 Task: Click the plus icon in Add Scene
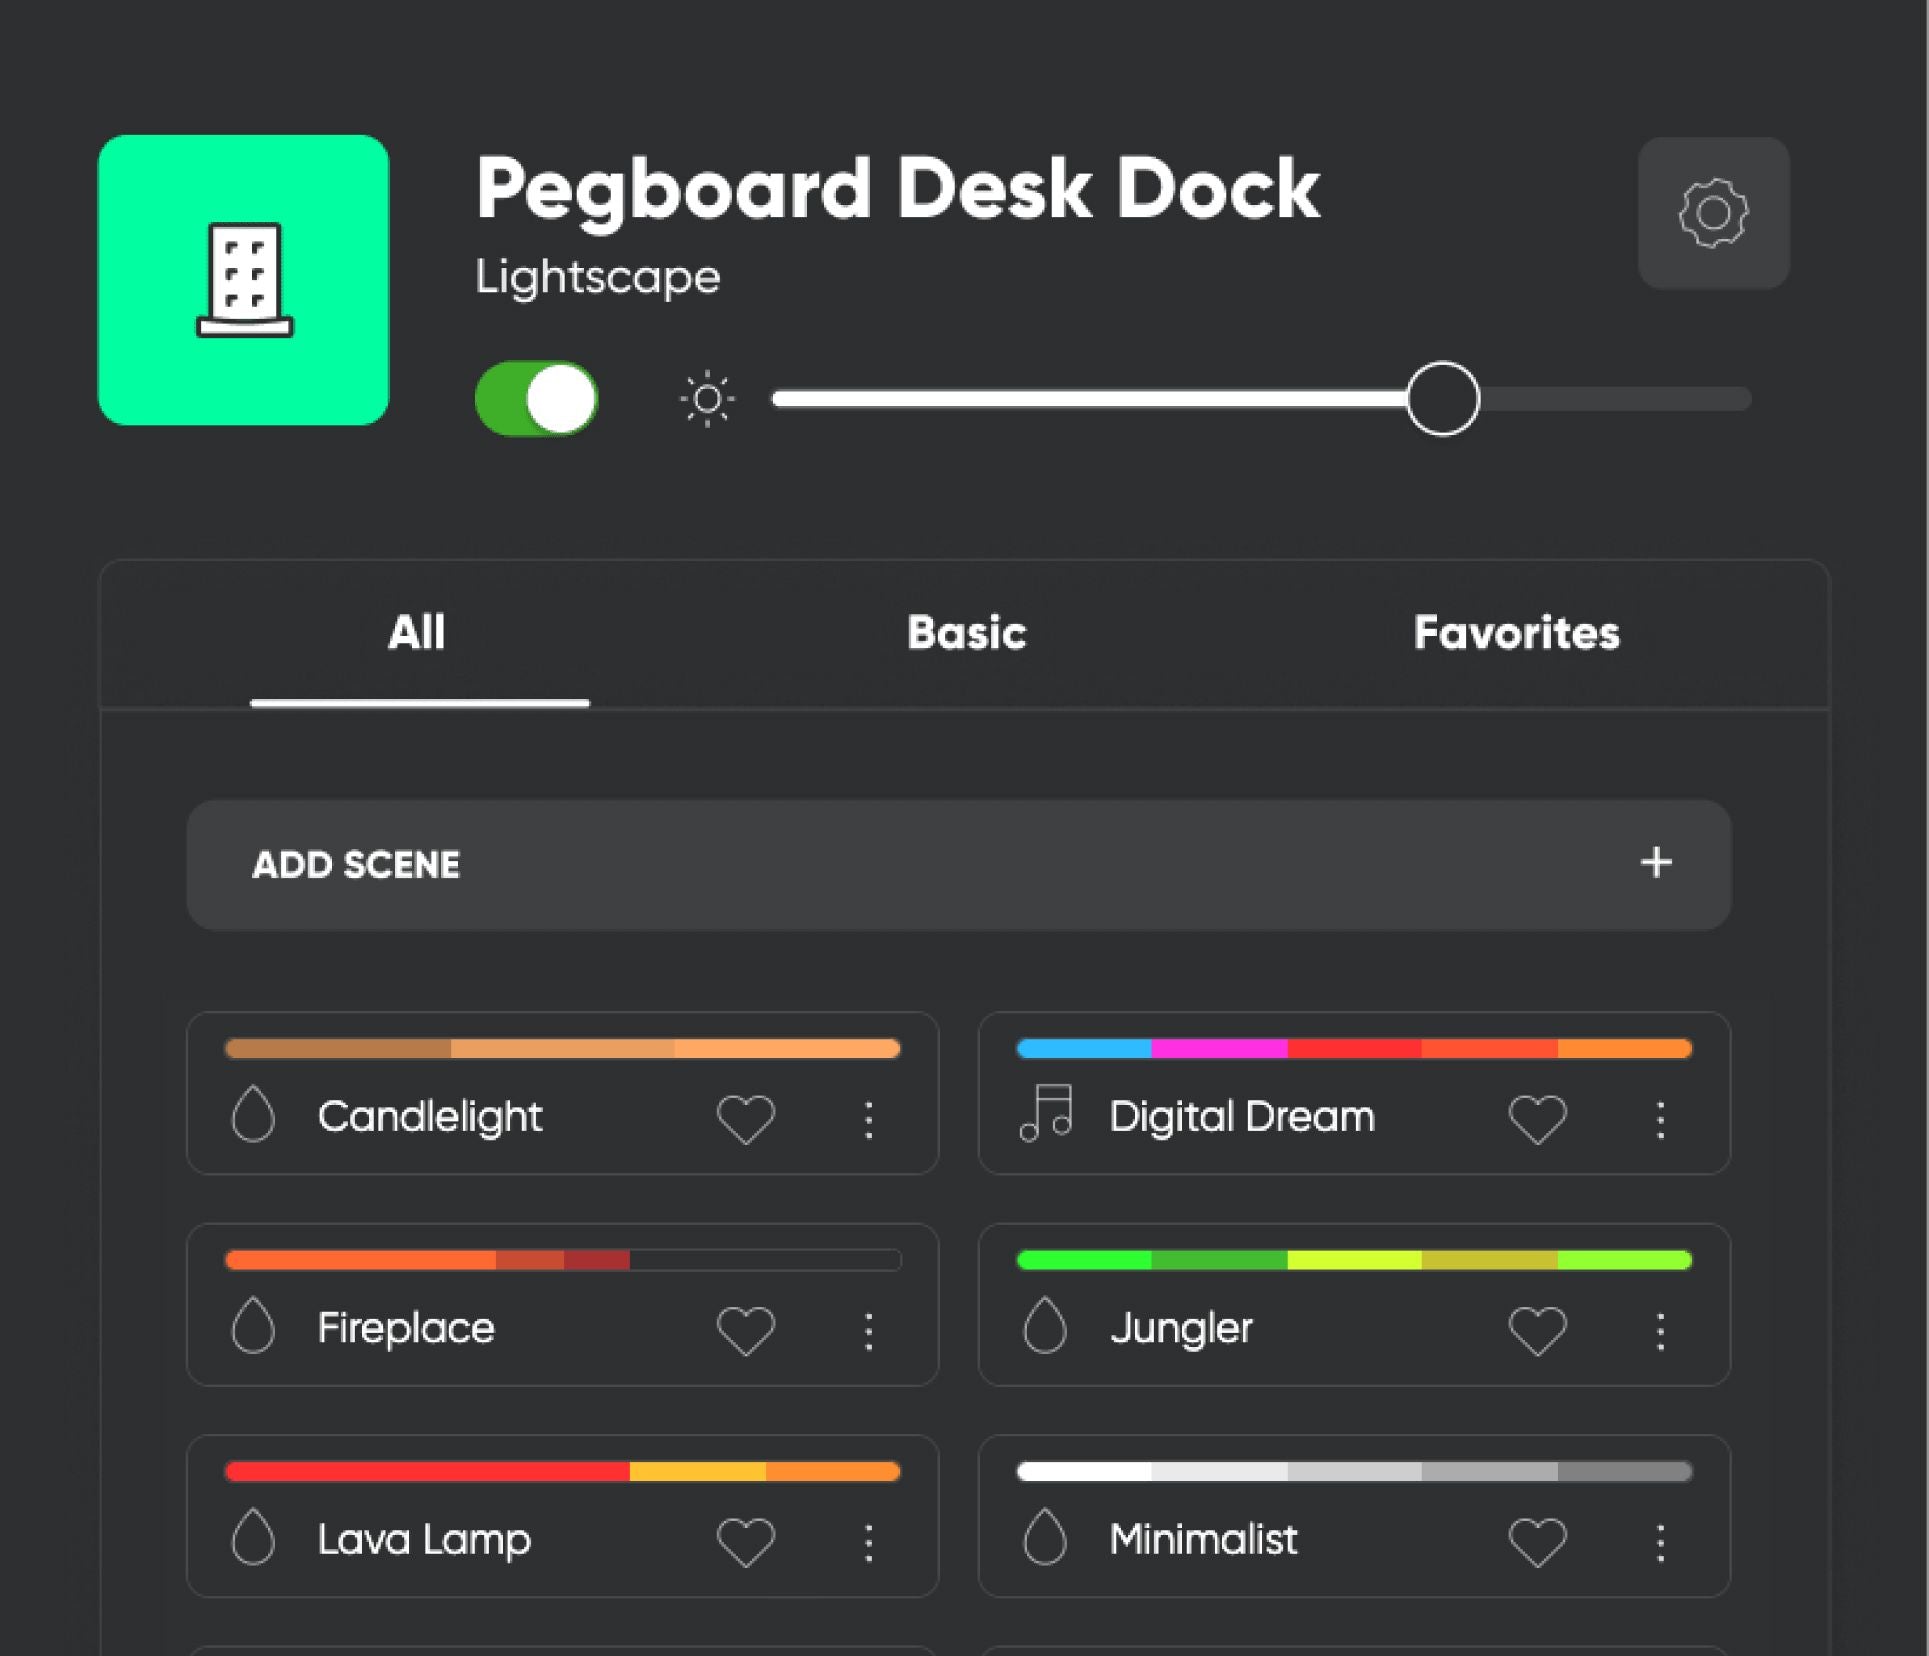click(x=1656, y=863)
